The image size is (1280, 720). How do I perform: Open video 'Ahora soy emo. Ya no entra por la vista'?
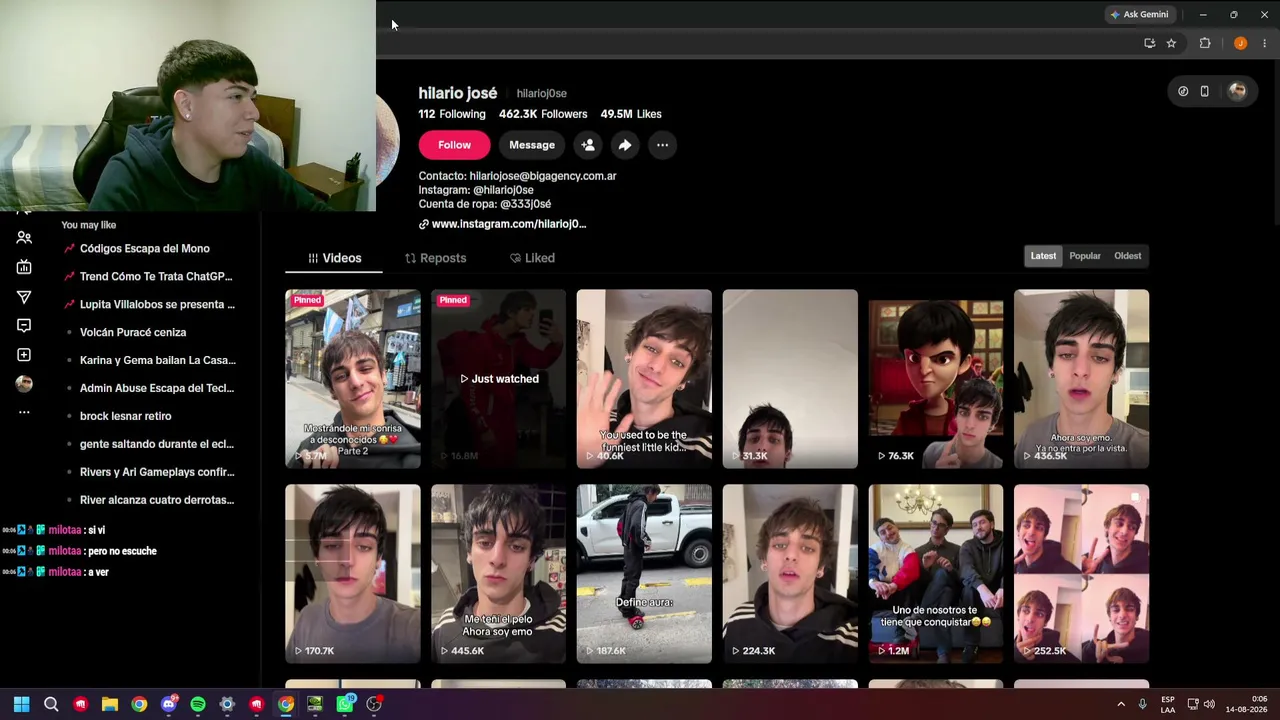pos(1082,379)
